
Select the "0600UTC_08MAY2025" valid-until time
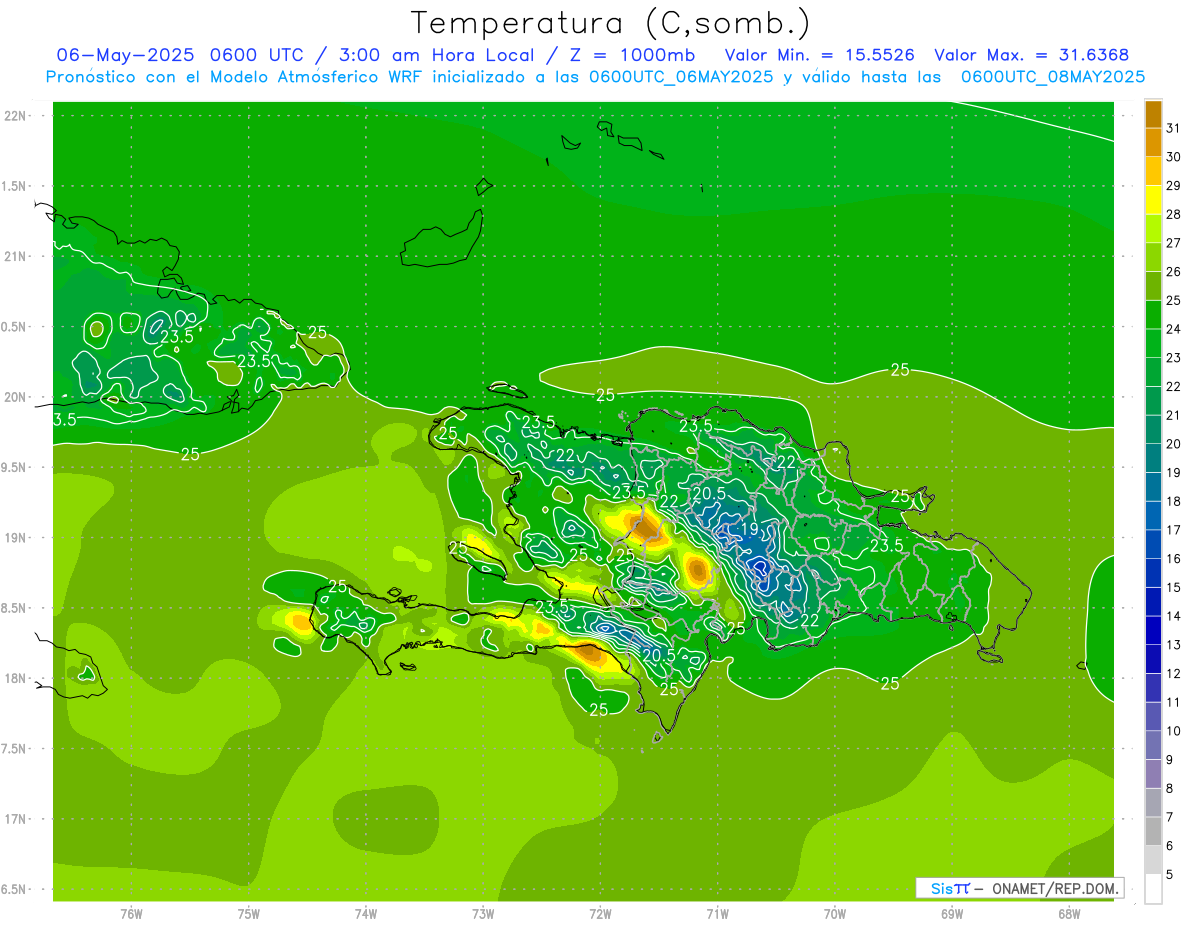pos(1053,77)
